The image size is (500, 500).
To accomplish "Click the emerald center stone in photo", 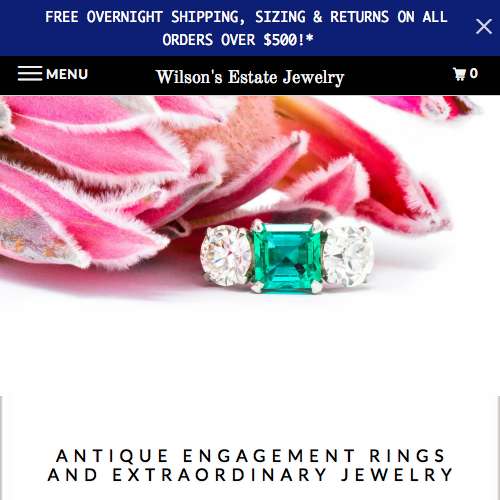I will tap(287, 257).
